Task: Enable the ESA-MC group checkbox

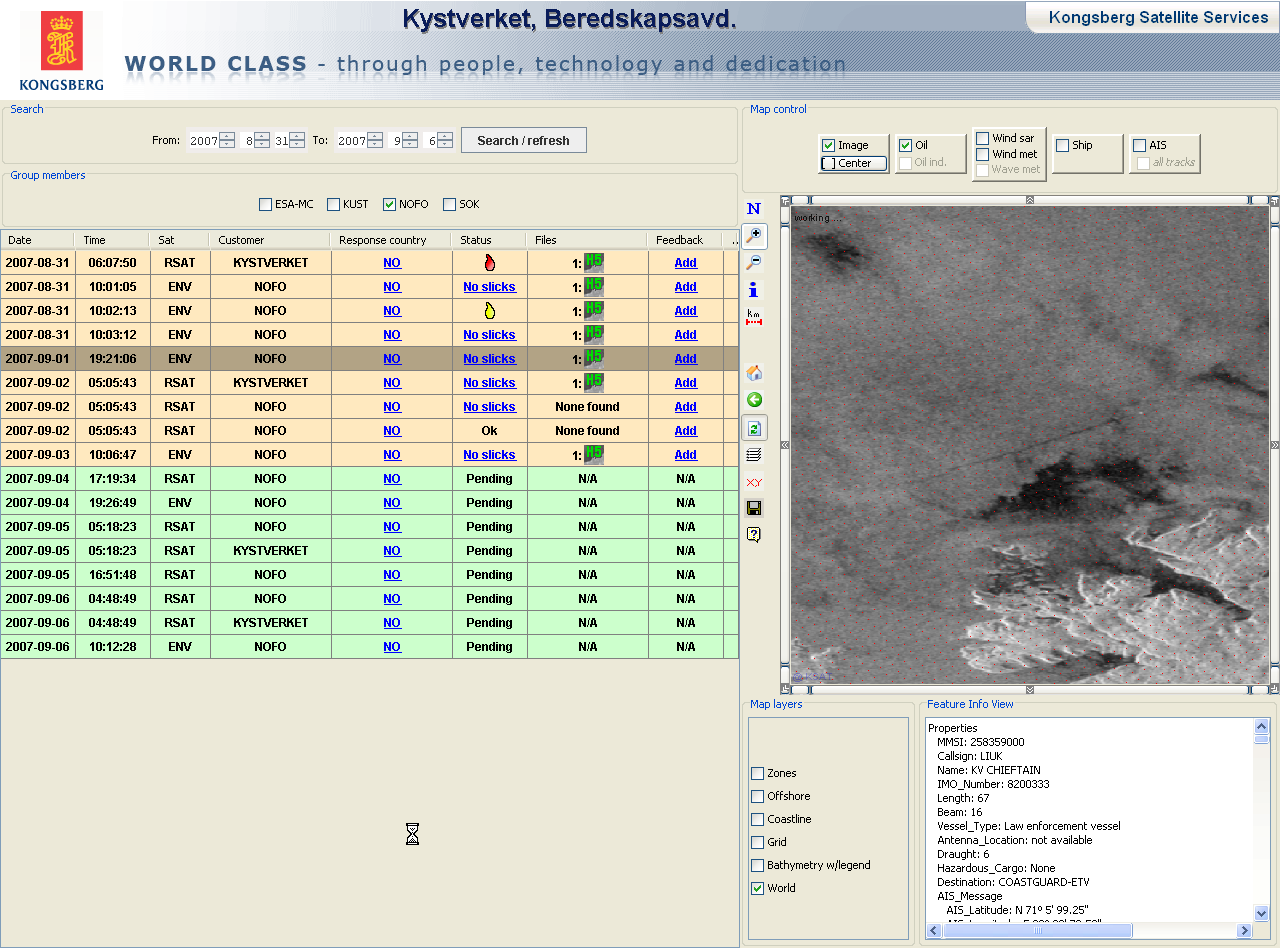Action: pyautogui.click(x=265, y=204)
